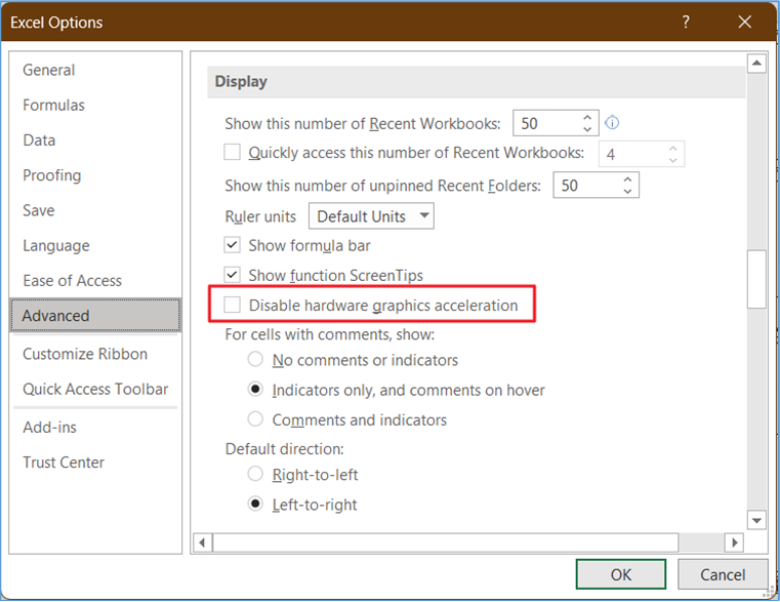The width and height of the screenshot is (780, 602).
Task: Click the left arrow of horizontal scrollbar
Action: coord(202,542)
